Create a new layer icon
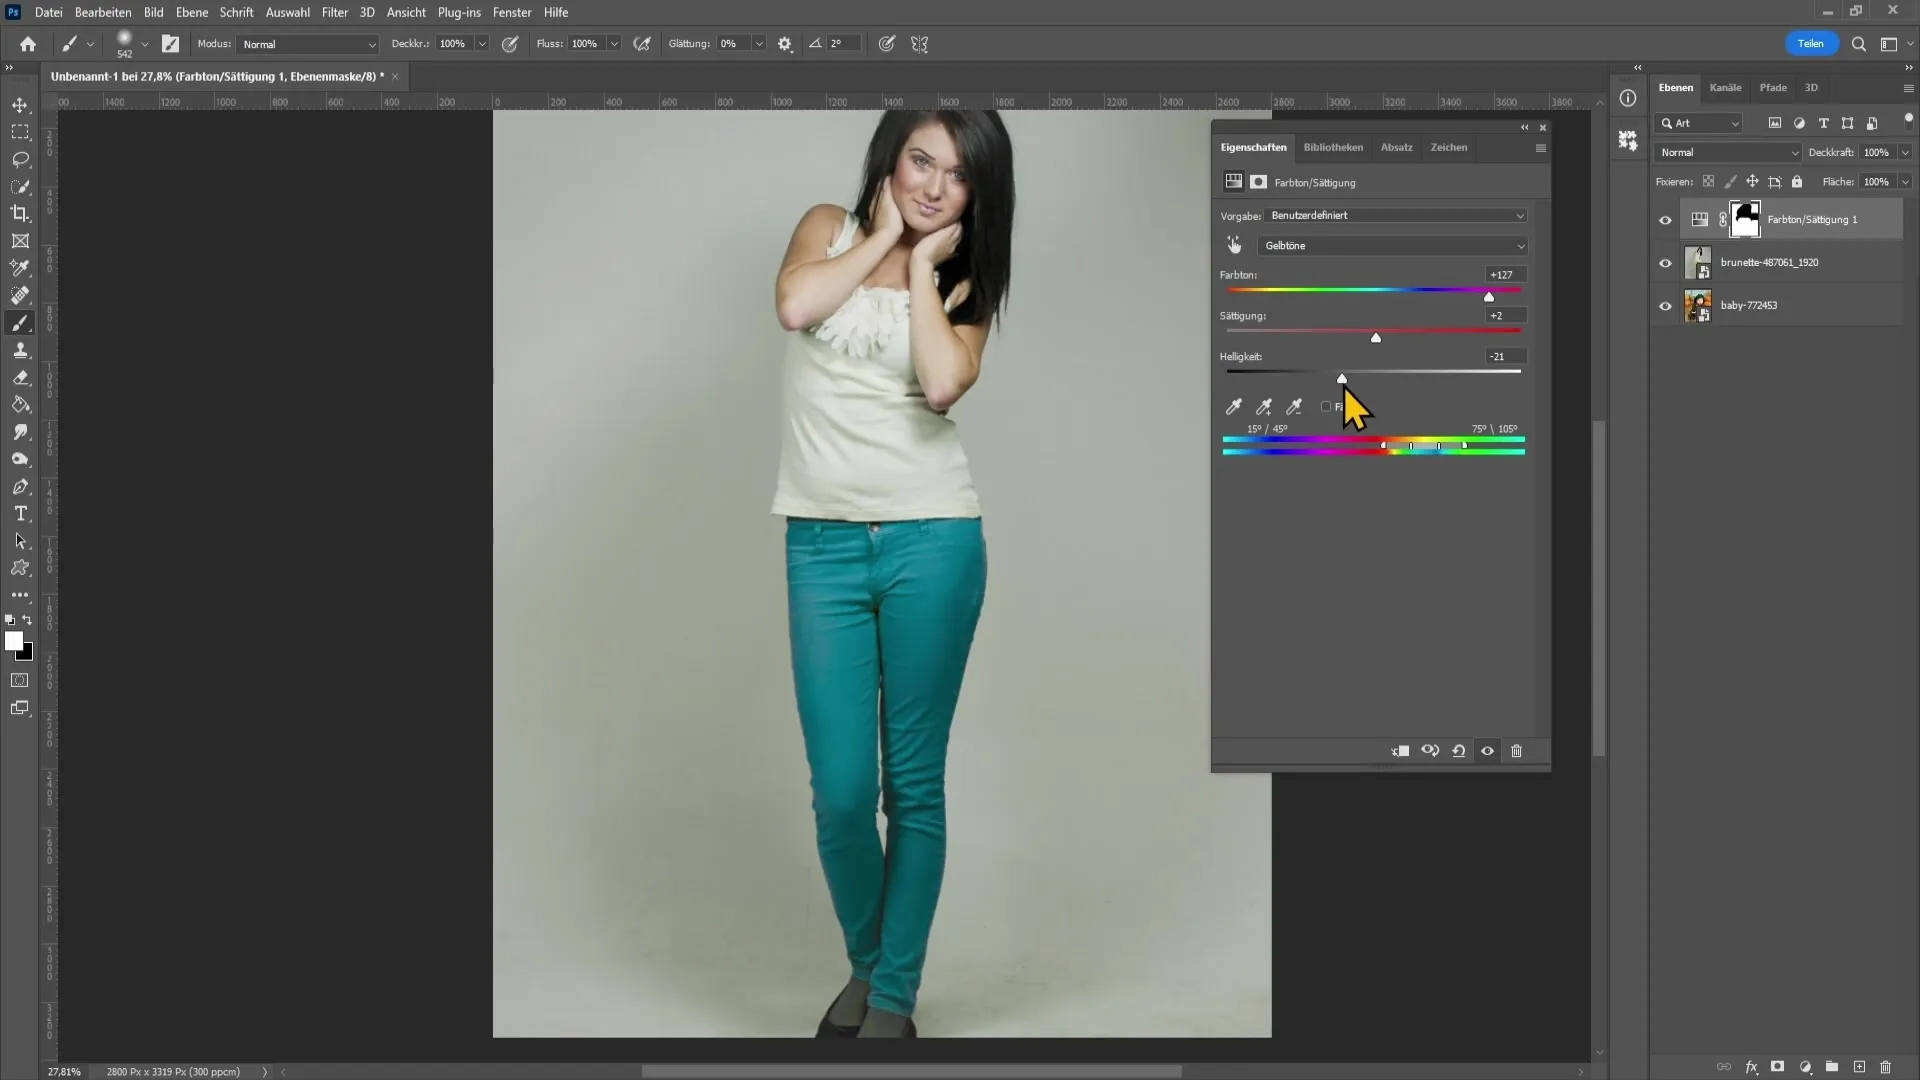This screenshot has width=1920, height=1080. (x=1859, y=1067)
